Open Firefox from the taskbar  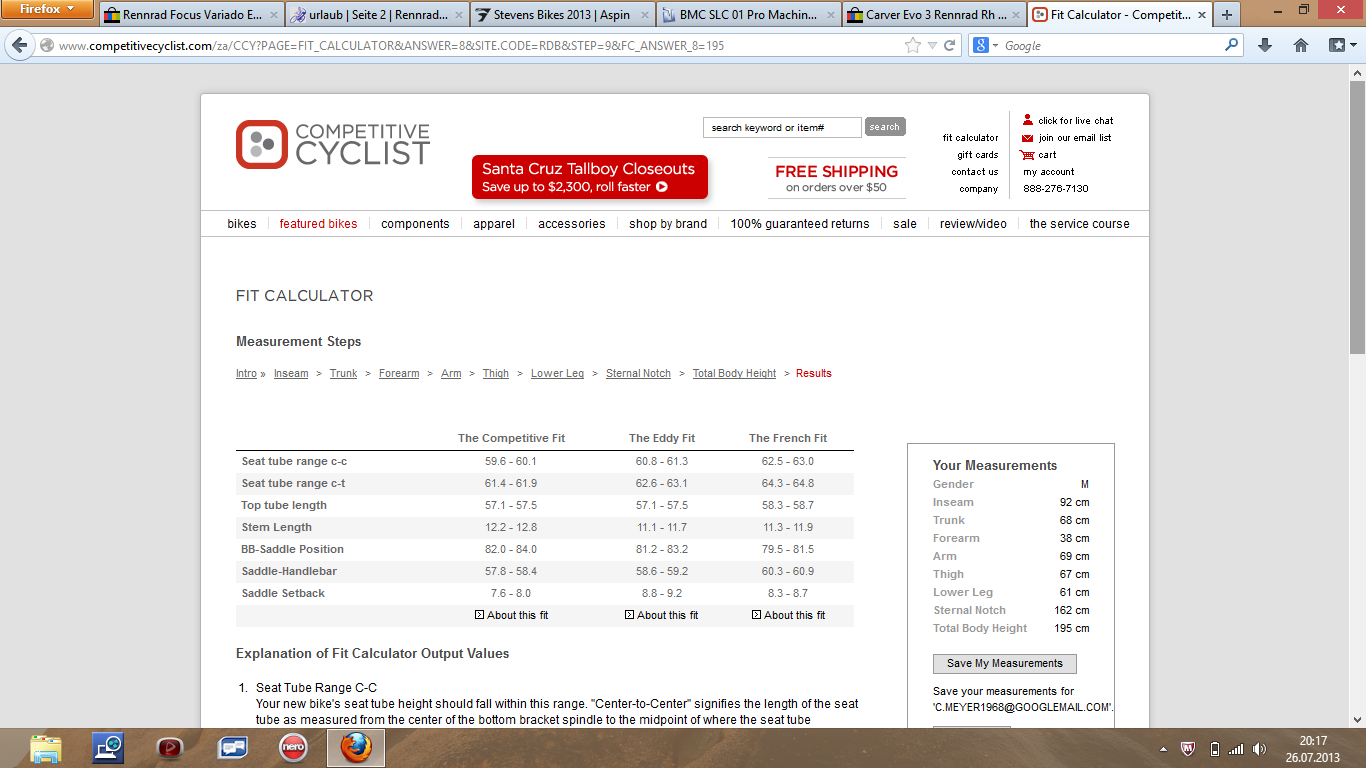pyautogui.click(x=355, y=747)
